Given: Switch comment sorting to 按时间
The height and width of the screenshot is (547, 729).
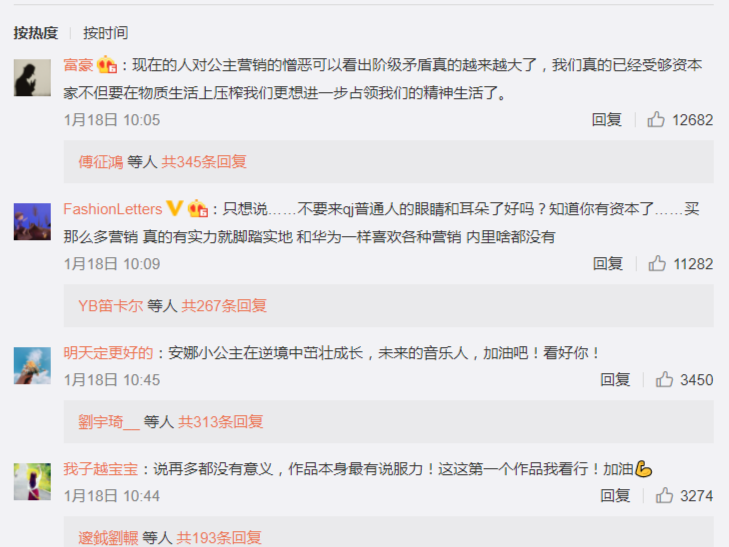Looking at the screenshot, I should [106, 33].
